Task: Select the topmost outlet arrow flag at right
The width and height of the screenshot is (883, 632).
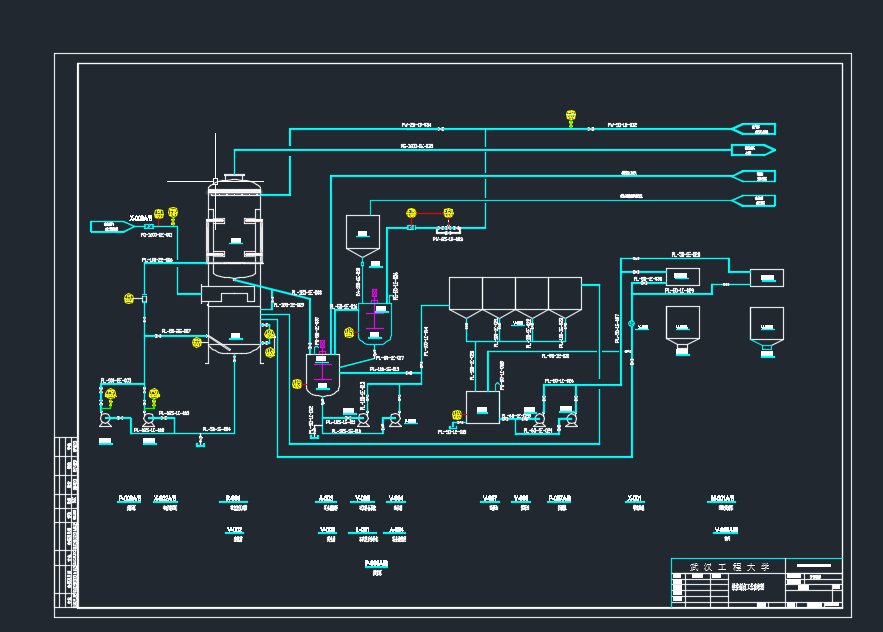Action: click(x=753, y=129)
